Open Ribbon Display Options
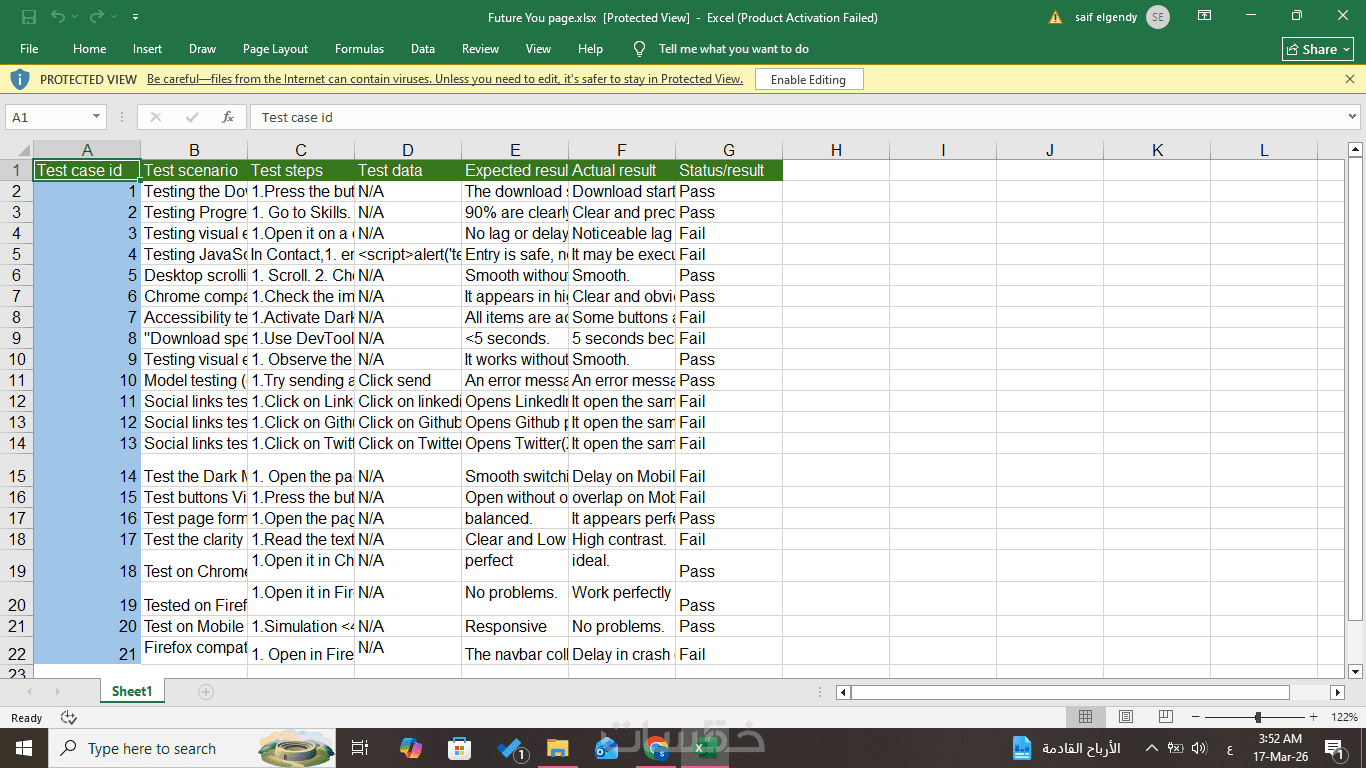 pyautogui.click(x=1204, y=17)
